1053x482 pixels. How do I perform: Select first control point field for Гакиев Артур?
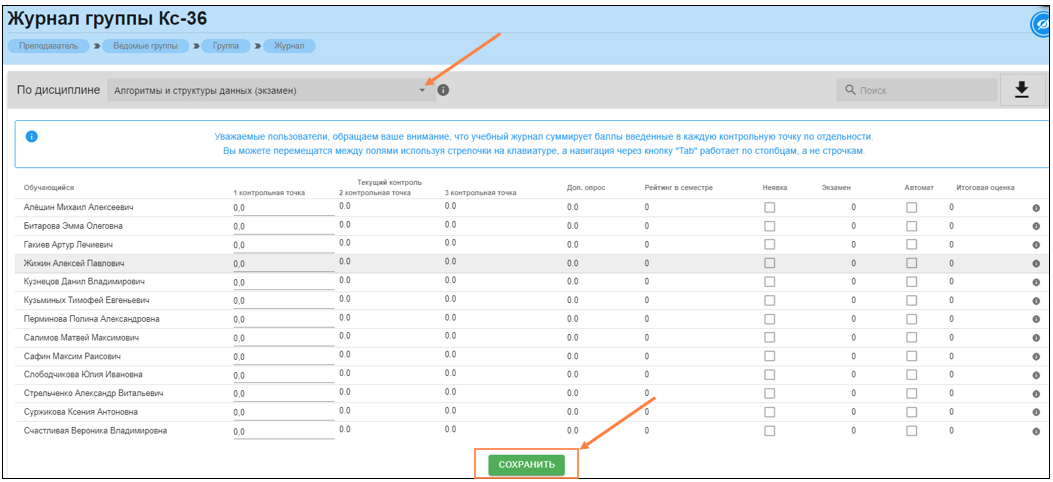[x=283, y=245]
